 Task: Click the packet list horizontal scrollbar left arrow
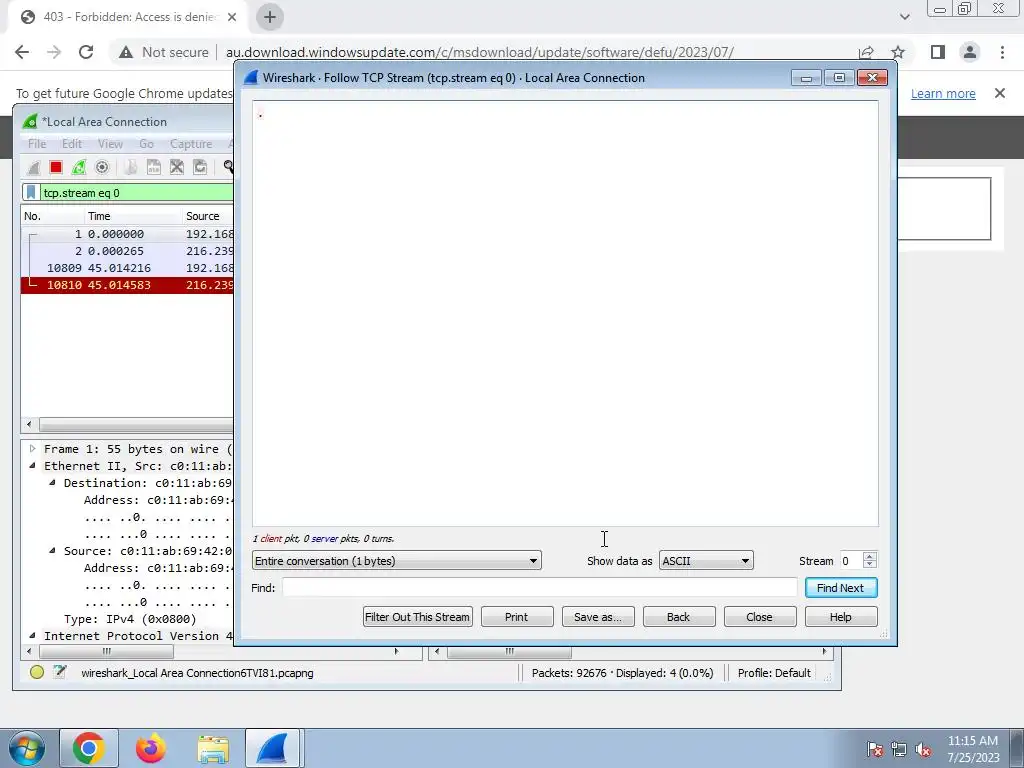coord(29,424)
